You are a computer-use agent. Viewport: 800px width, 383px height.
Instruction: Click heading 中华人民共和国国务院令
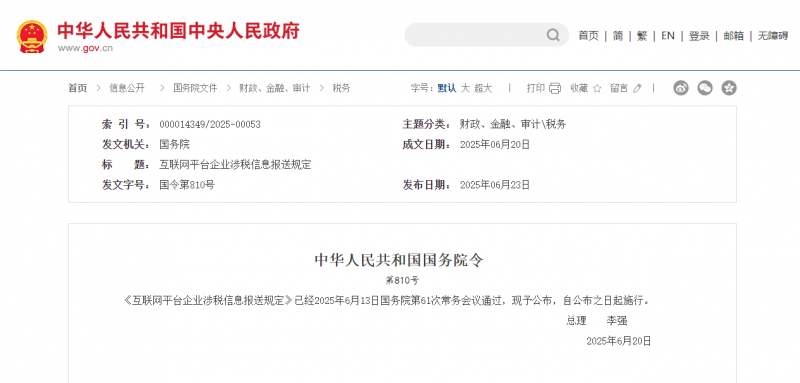pos(398,261)
